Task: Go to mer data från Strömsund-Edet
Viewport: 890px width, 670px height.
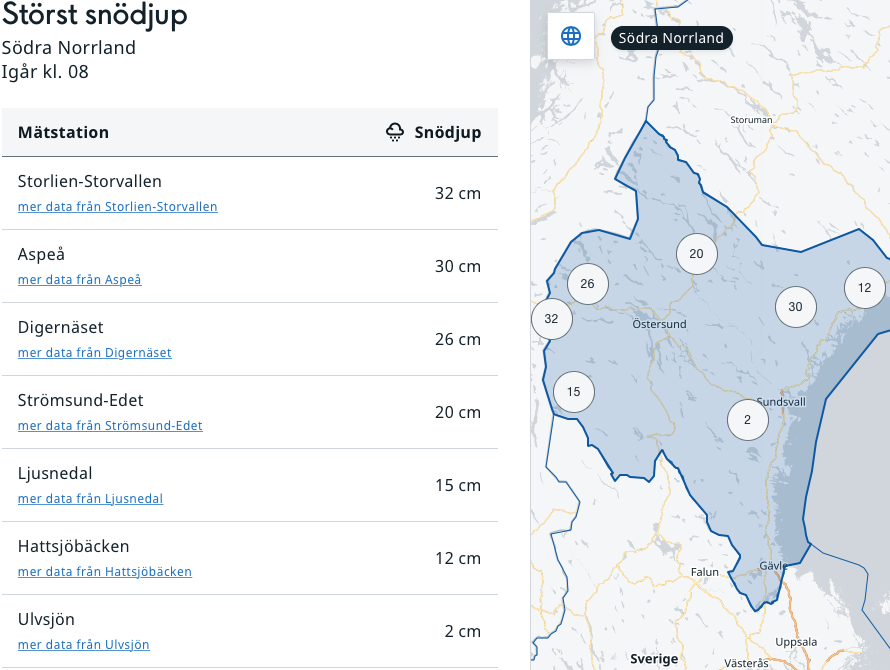Action: coord(110,426)
